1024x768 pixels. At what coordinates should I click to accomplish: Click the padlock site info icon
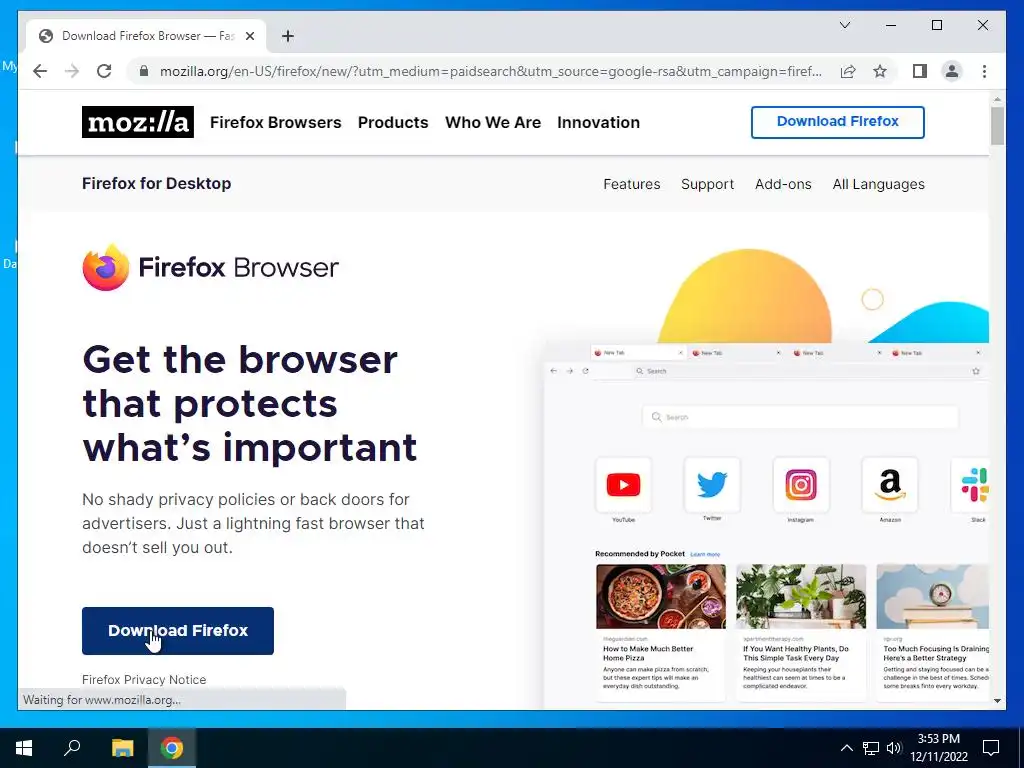(144, 71)
